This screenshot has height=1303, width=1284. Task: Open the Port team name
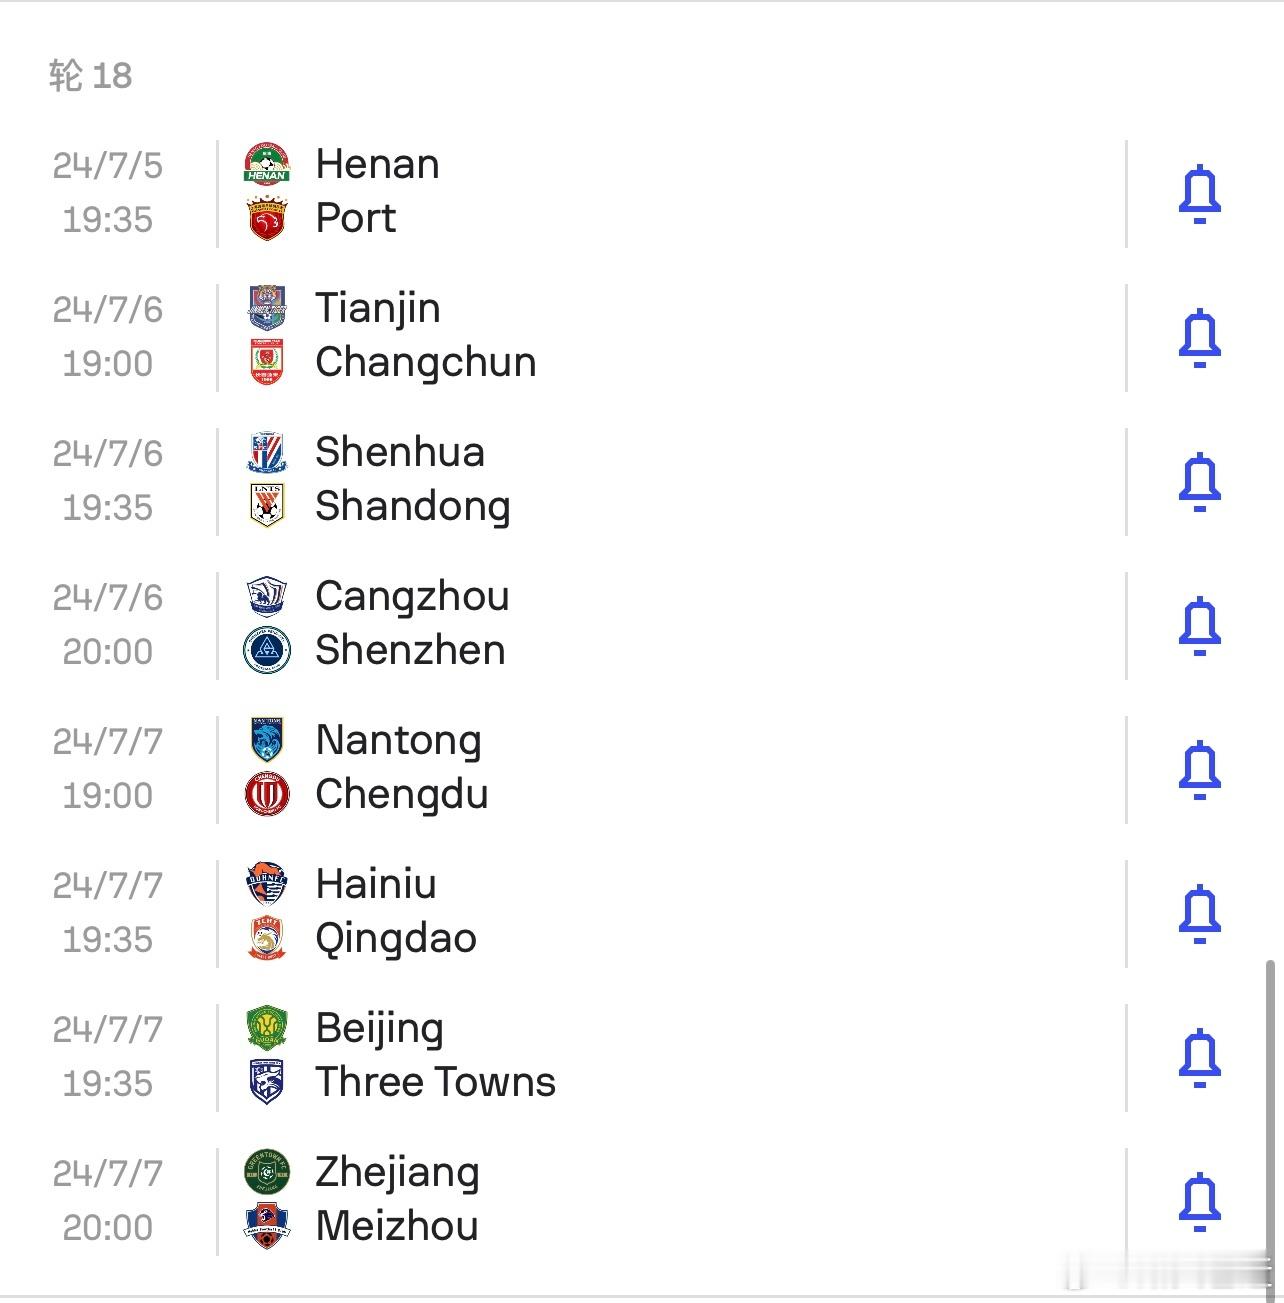click(355, 218)
